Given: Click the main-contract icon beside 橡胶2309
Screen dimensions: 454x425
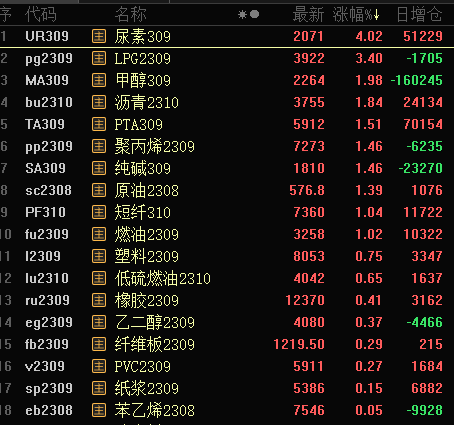Looking at the screenshot, I should (99, 300).
